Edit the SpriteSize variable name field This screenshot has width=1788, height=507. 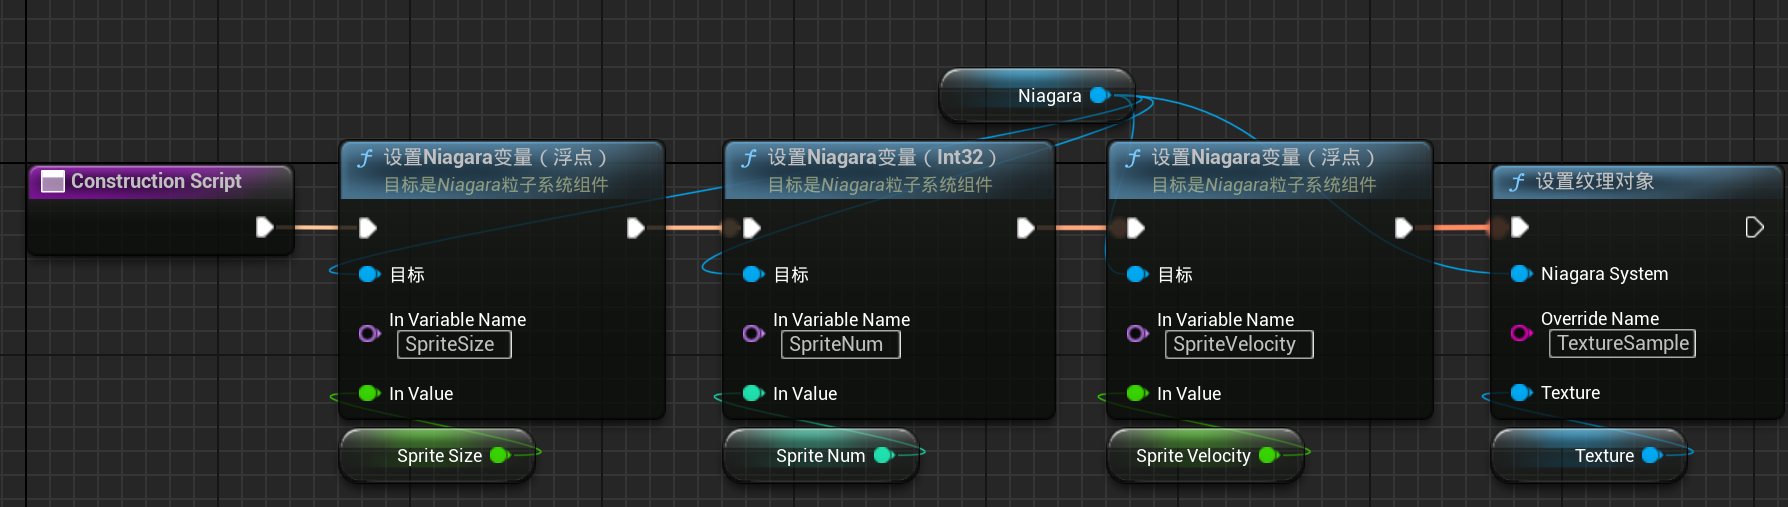[x=454, y=344]
